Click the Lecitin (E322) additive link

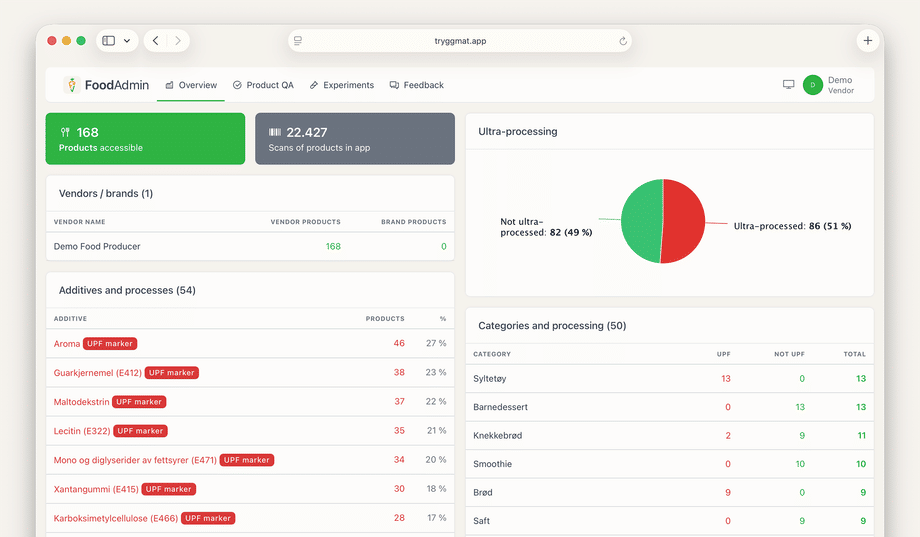click(x=82, y=431)
